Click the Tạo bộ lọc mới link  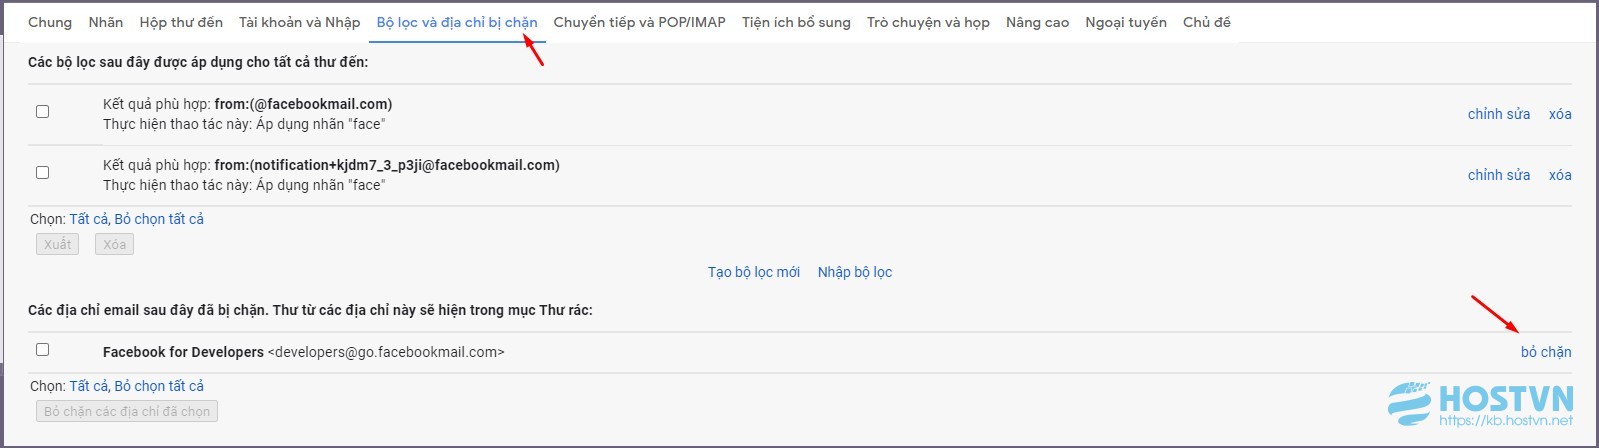point(754,272)
